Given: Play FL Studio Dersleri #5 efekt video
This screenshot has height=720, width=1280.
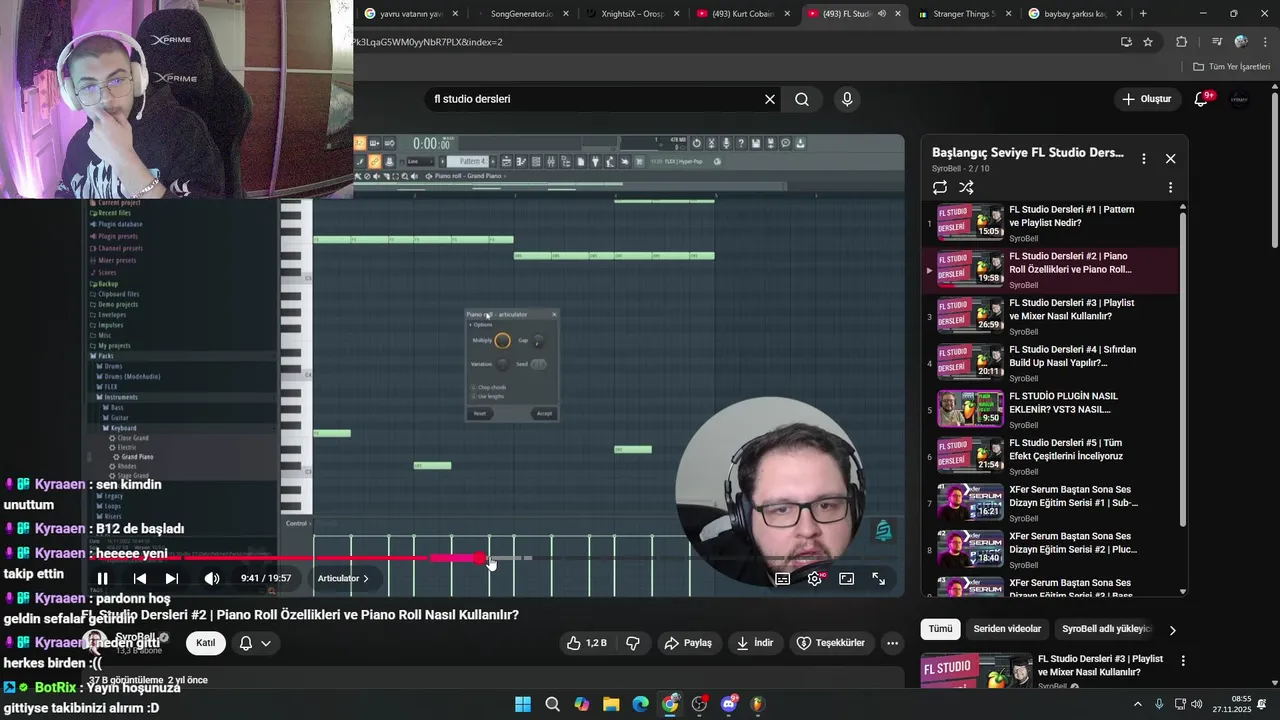Looking at the screenshot, I should coord(1050,456).
